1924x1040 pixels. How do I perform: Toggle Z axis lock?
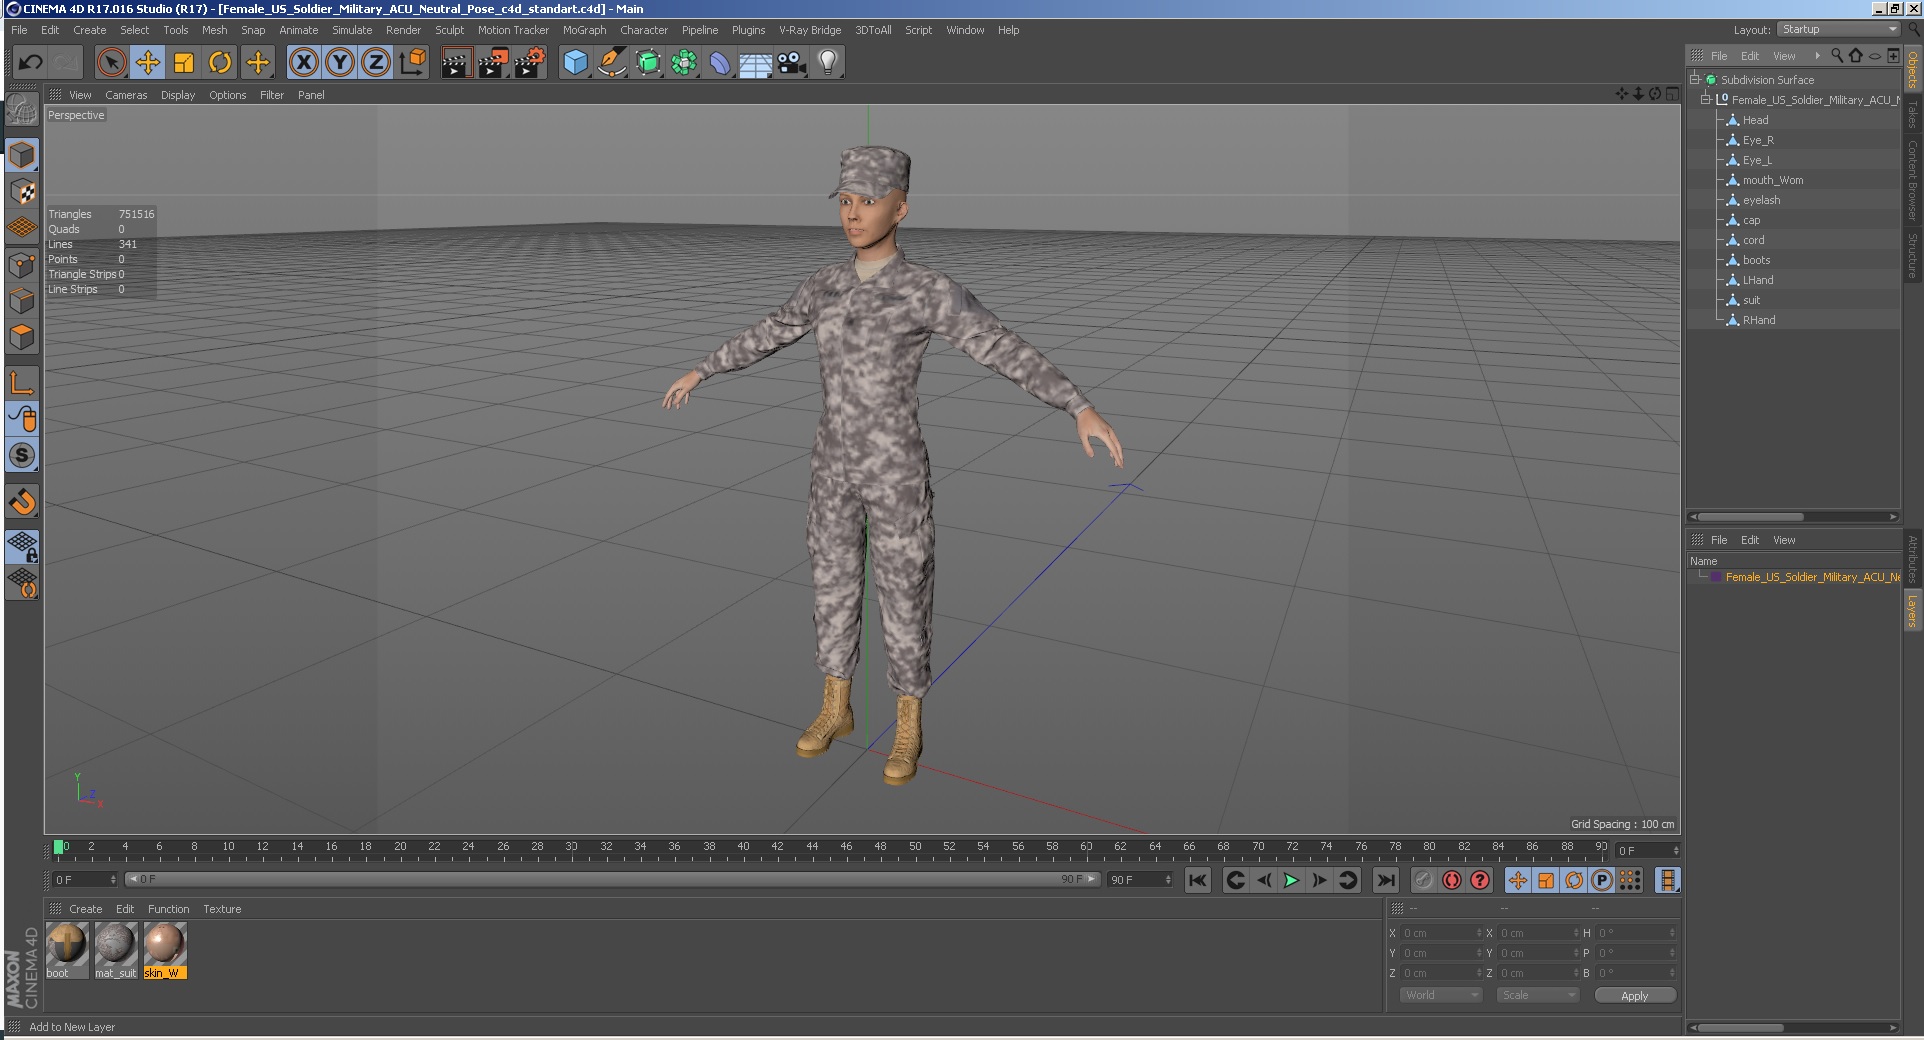pyautogui.click(x=376, y=63)
